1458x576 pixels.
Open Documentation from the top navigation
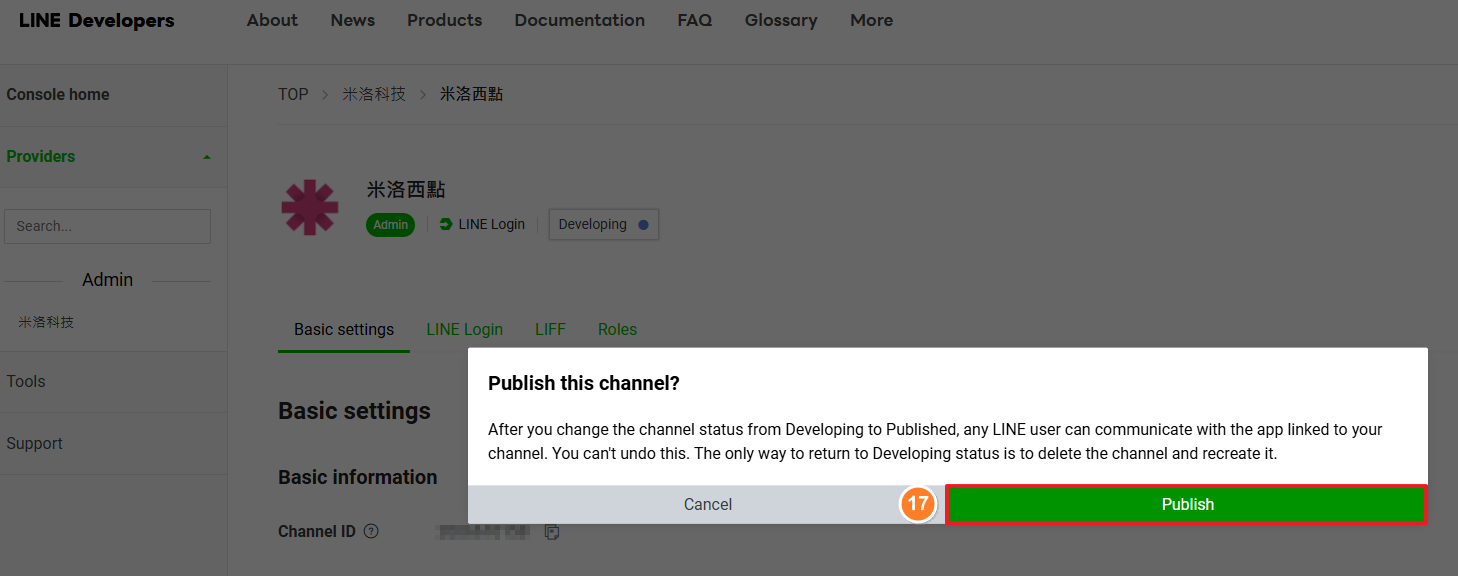coord(579,20)
